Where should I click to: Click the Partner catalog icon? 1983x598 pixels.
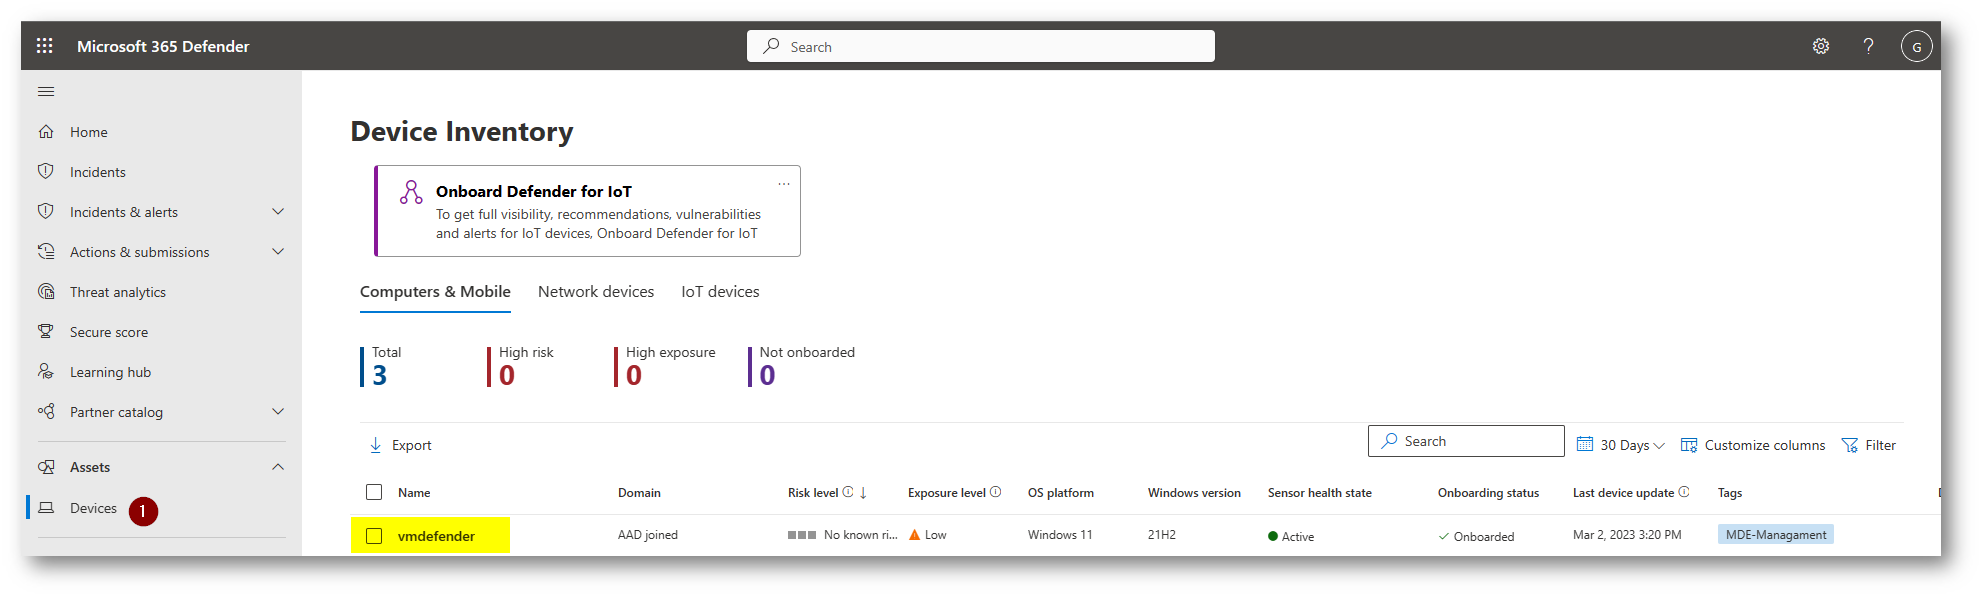[46, 412]
